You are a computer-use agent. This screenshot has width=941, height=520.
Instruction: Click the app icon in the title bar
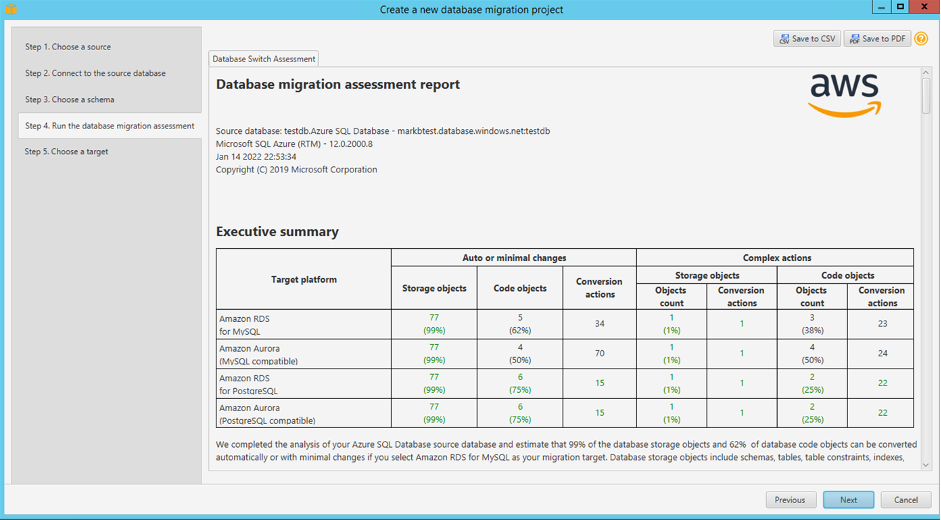[x=11, y=9]
